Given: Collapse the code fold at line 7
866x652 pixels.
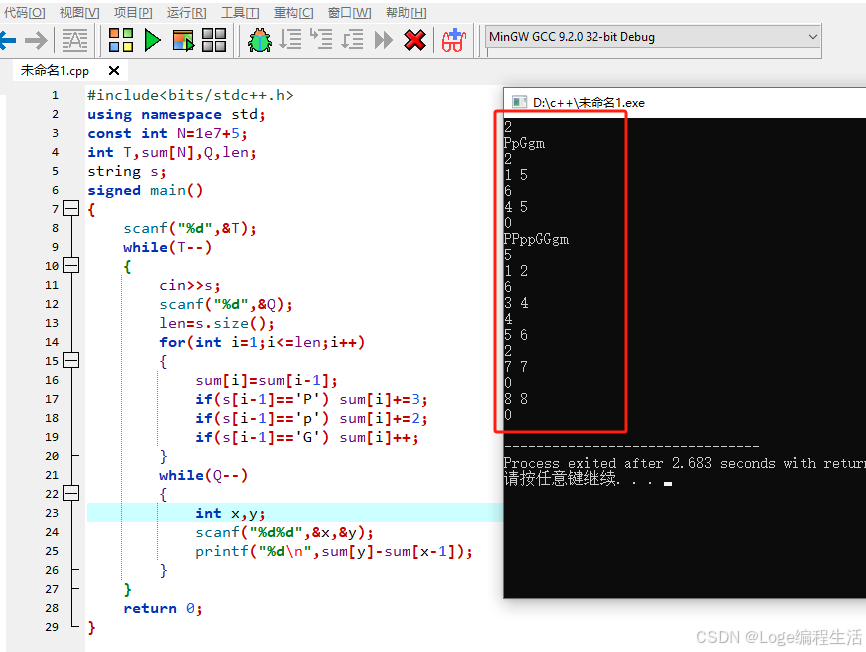Looking at the screenshot, I should tap(71, 208).
